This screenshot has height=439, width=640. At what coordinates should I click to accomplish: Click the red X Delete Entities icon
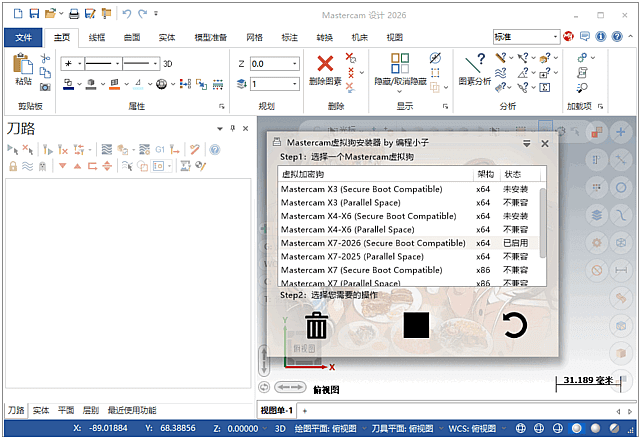click(x=325, y=63)
